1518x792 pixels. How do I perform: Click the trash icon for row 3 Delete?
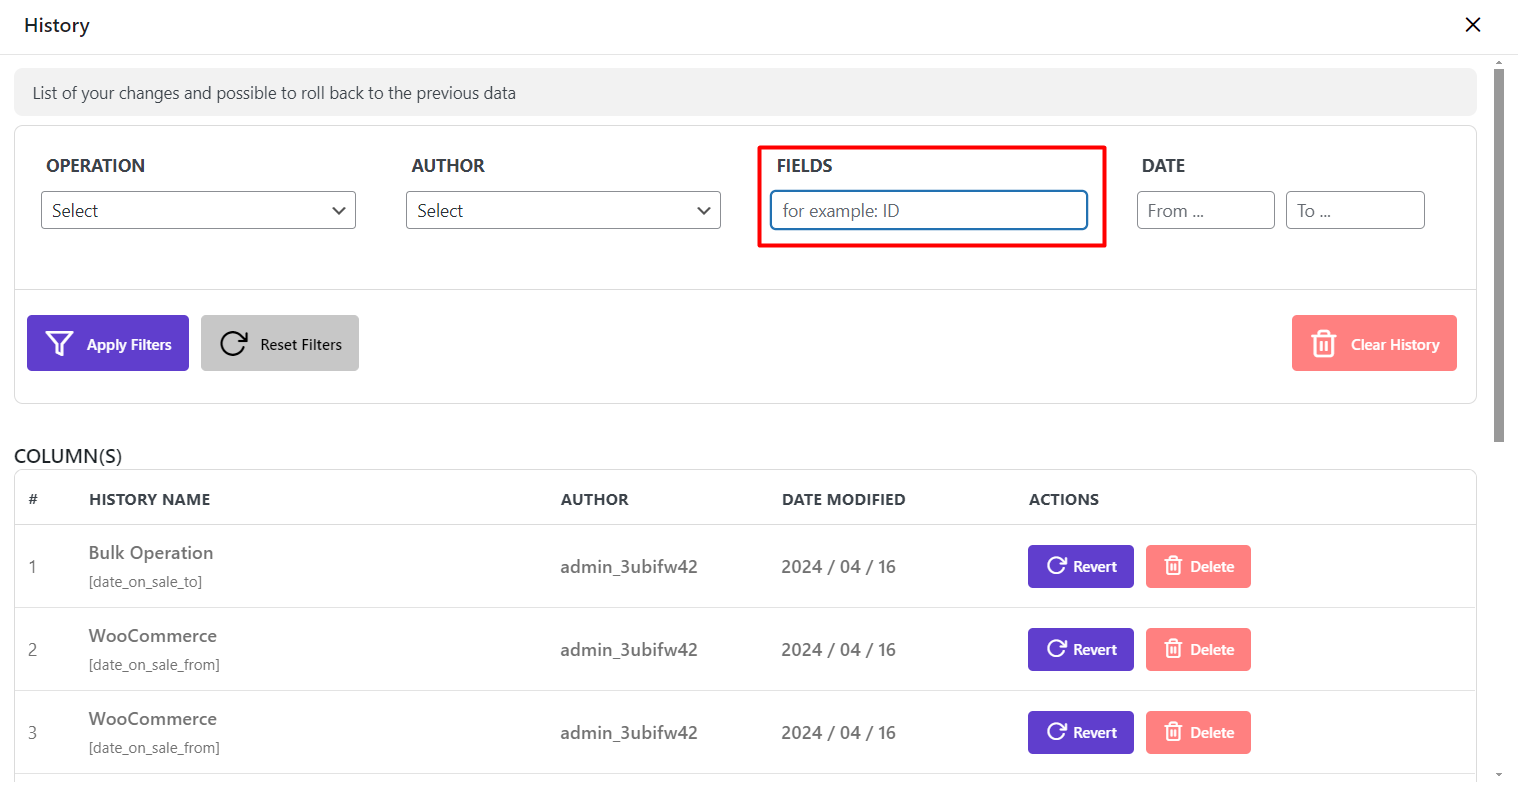pos(1174,732)
